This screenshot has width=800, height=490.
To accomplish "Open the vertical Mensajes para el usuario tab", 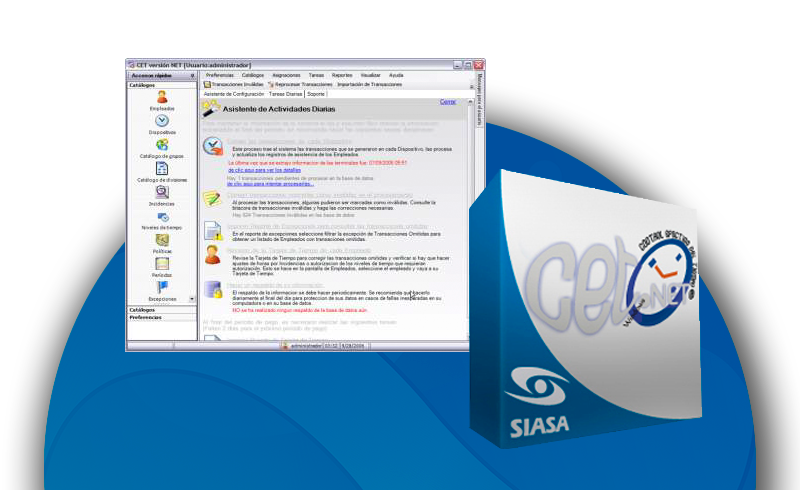I will 480,99.
